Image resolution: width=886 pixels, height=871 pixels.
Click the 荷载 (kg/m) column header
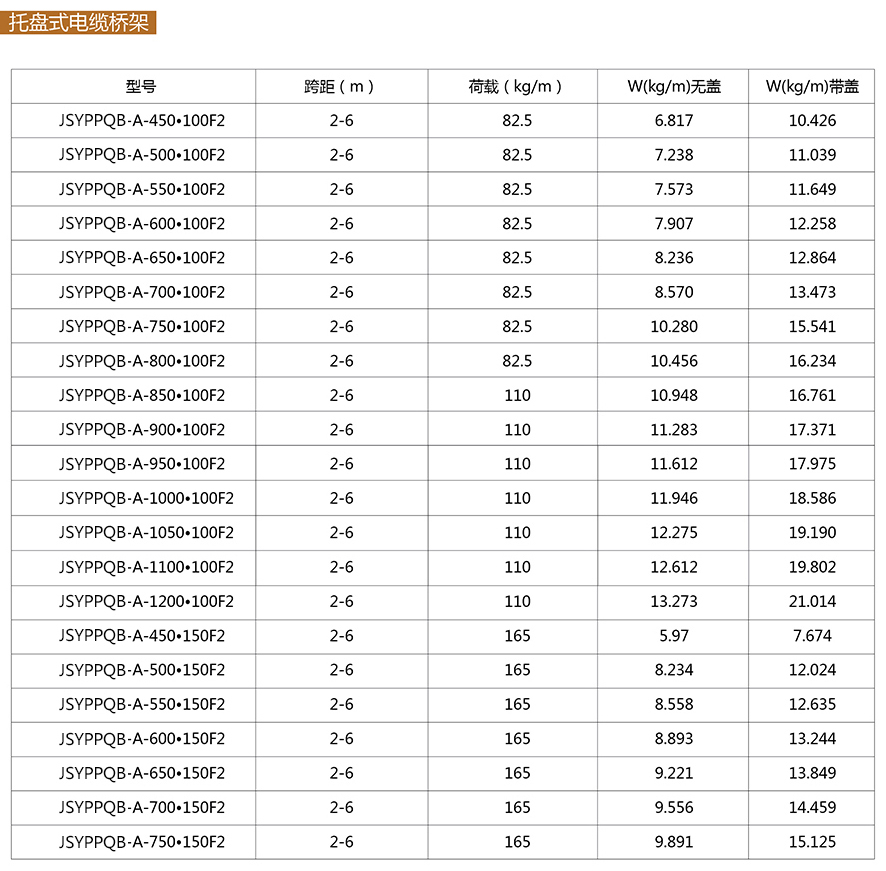click(516, 87)
